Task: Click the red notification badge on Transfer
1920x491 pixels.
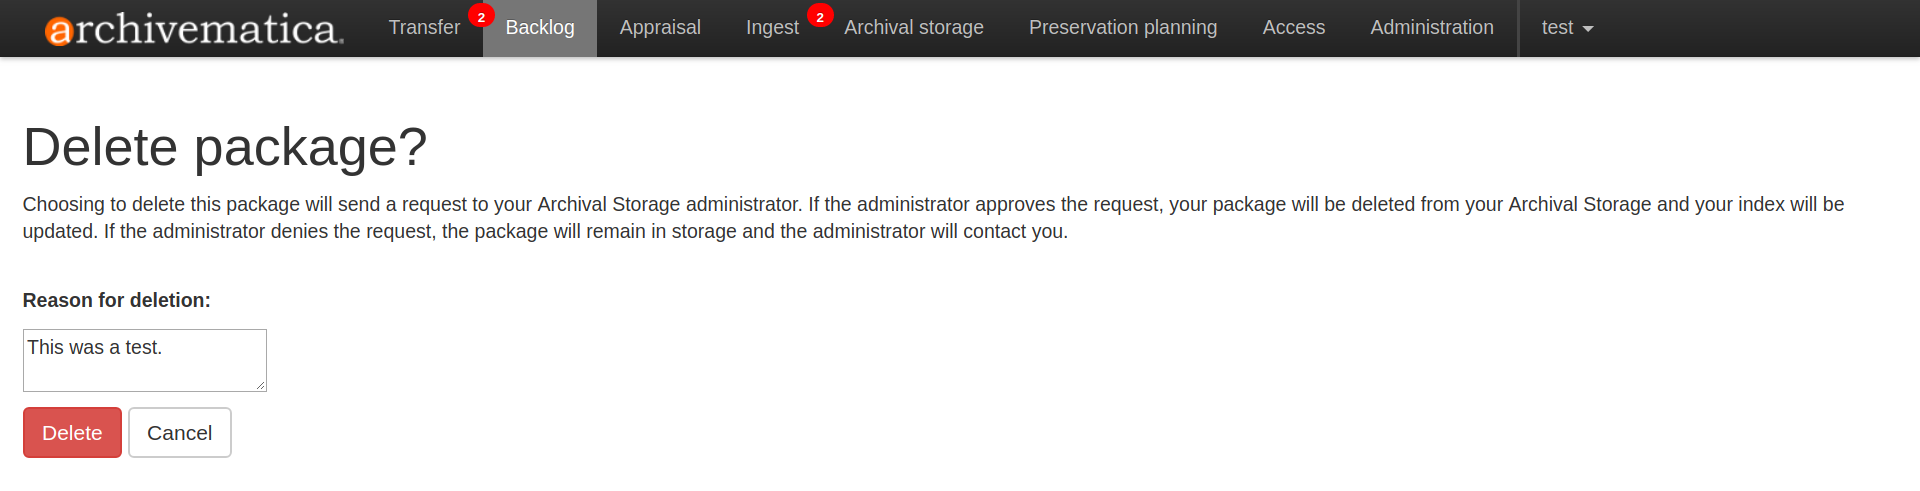Action: point(481,17)
